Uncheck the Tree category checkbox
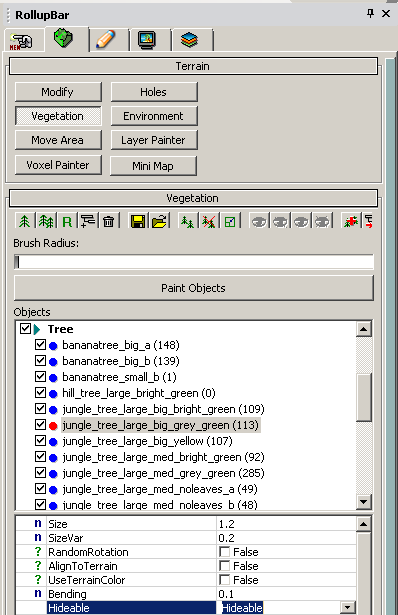 point(25,328)
